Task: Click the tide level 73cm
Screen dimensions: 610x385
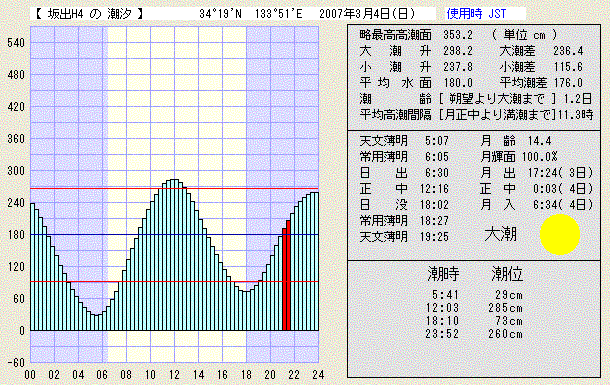Action: pos(509,321)
